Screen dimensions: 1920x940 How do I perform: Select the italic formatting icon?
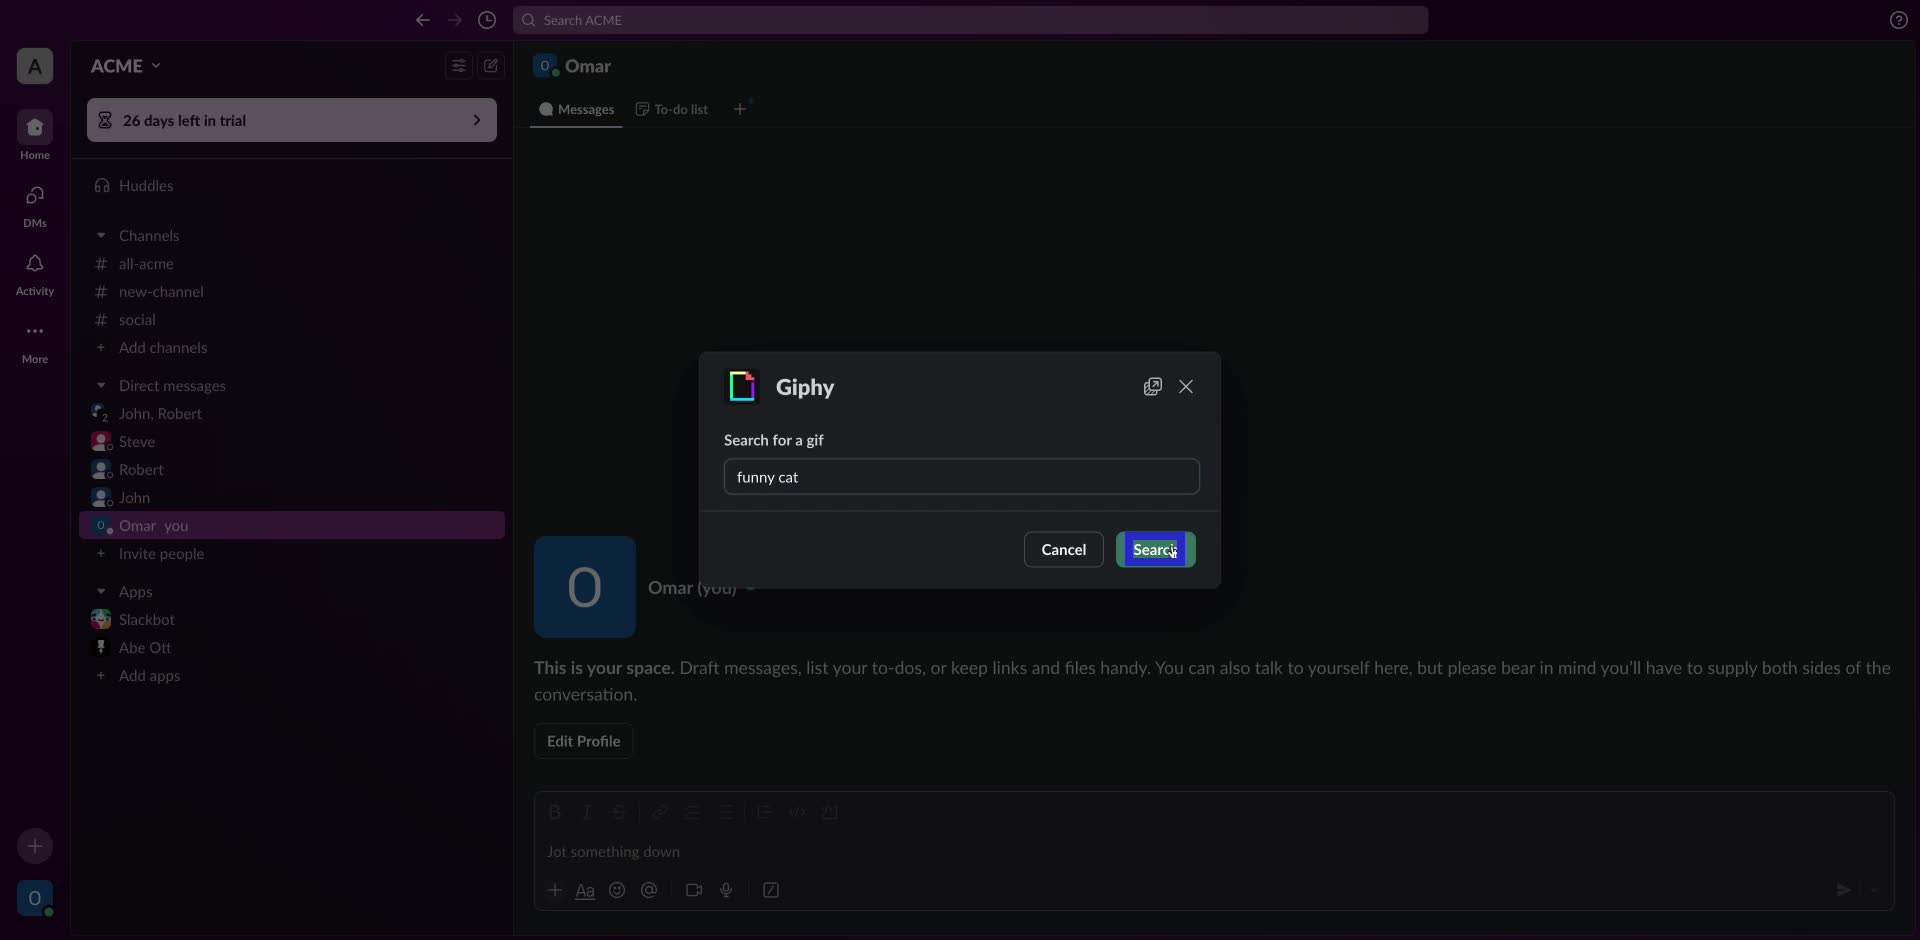click(x=588, y=812)
